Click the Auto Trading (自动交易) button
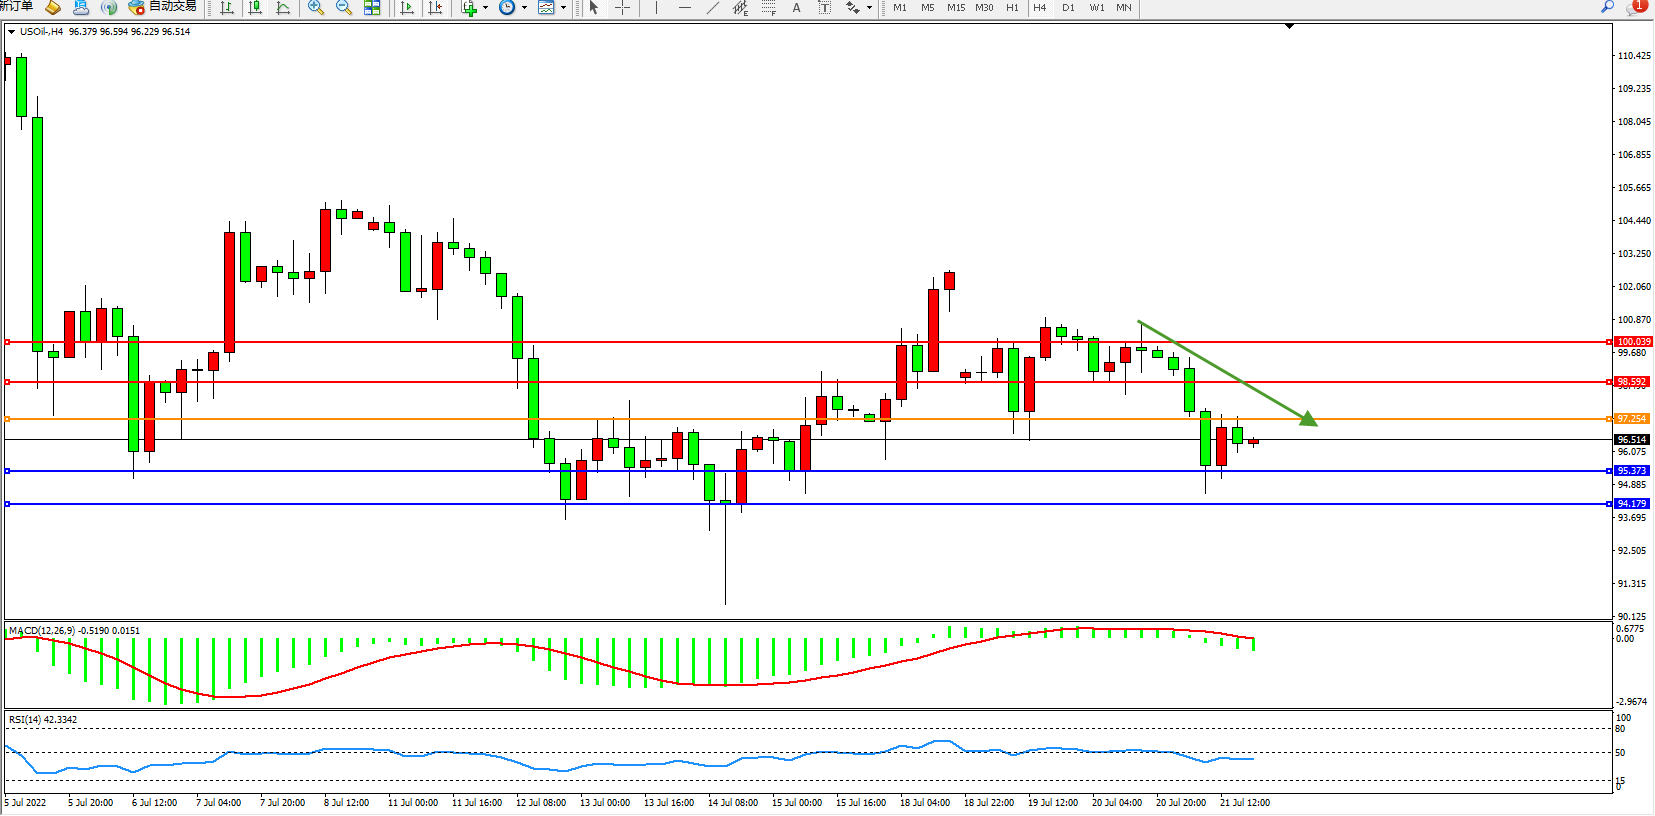This screenshot has height=816, width=1655. tap(162, 7)
